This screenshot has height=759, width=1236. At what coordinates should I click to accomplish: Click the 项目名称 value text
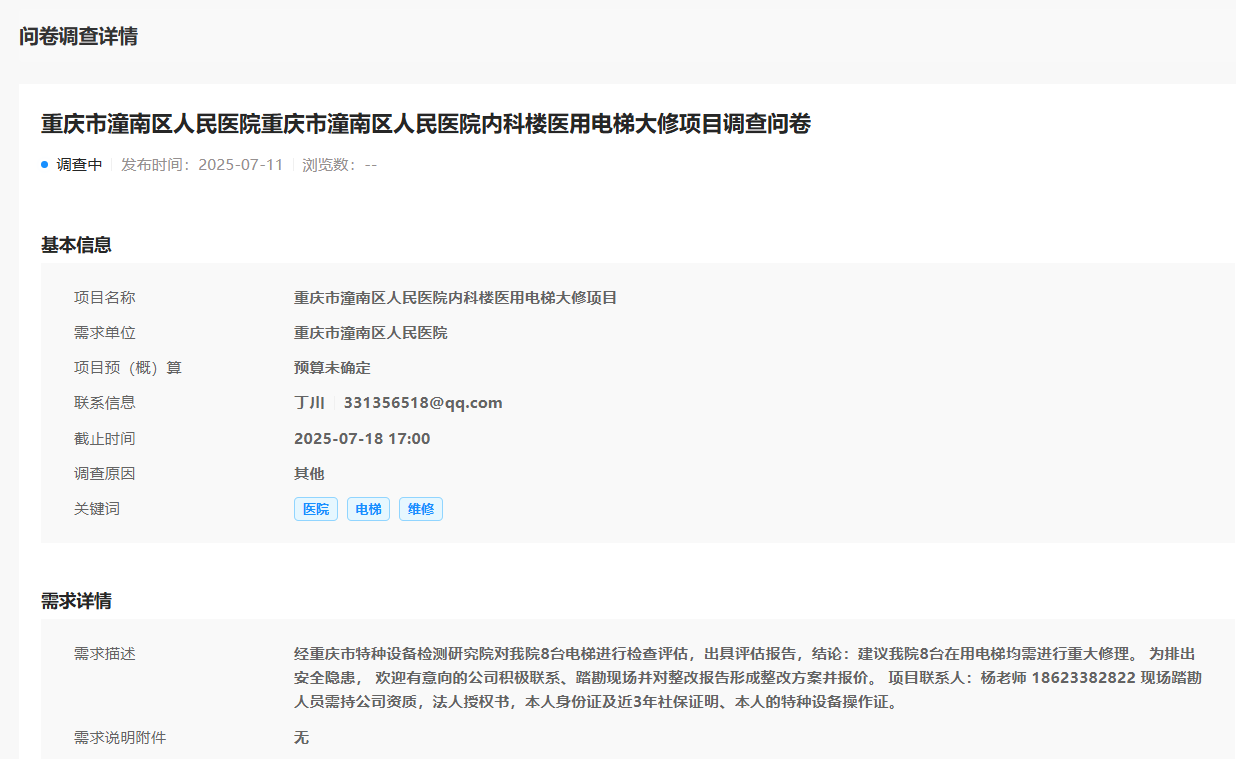tap(455, 298)
